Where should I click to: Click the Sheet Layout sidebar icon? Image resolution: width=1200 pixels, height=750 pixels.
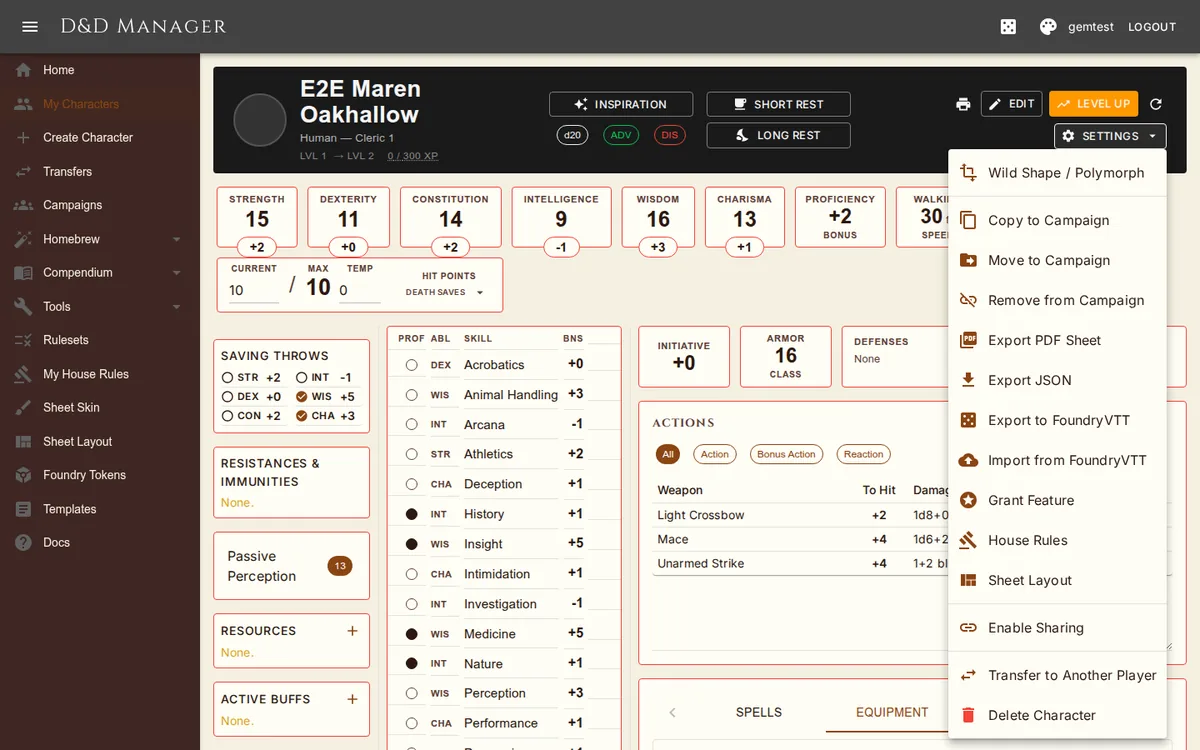(x=23, y=442)
